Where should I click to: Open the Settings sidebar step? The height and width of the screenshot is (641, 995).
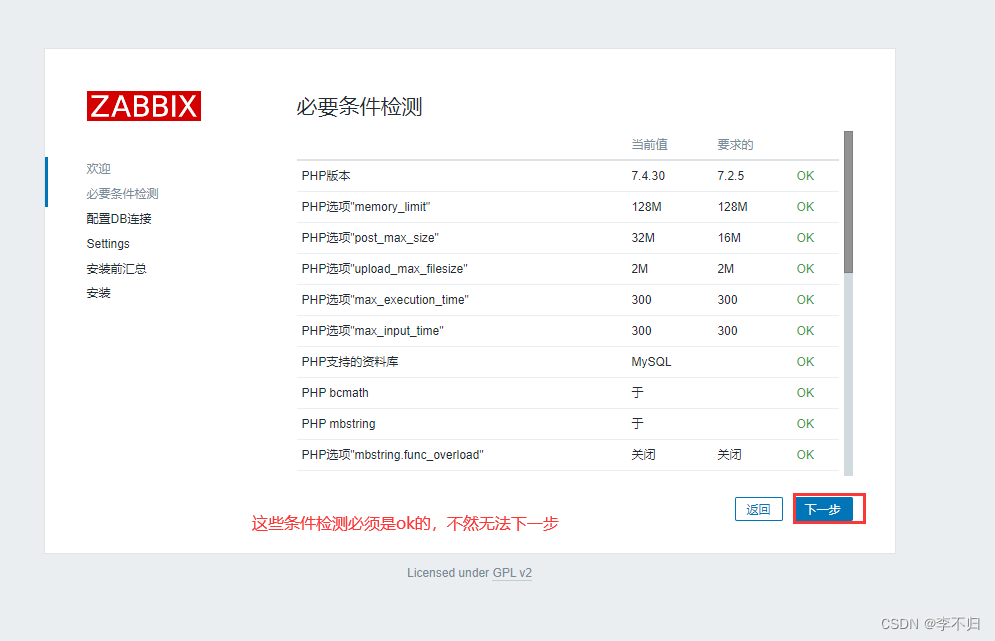click(x=108, y=244)
